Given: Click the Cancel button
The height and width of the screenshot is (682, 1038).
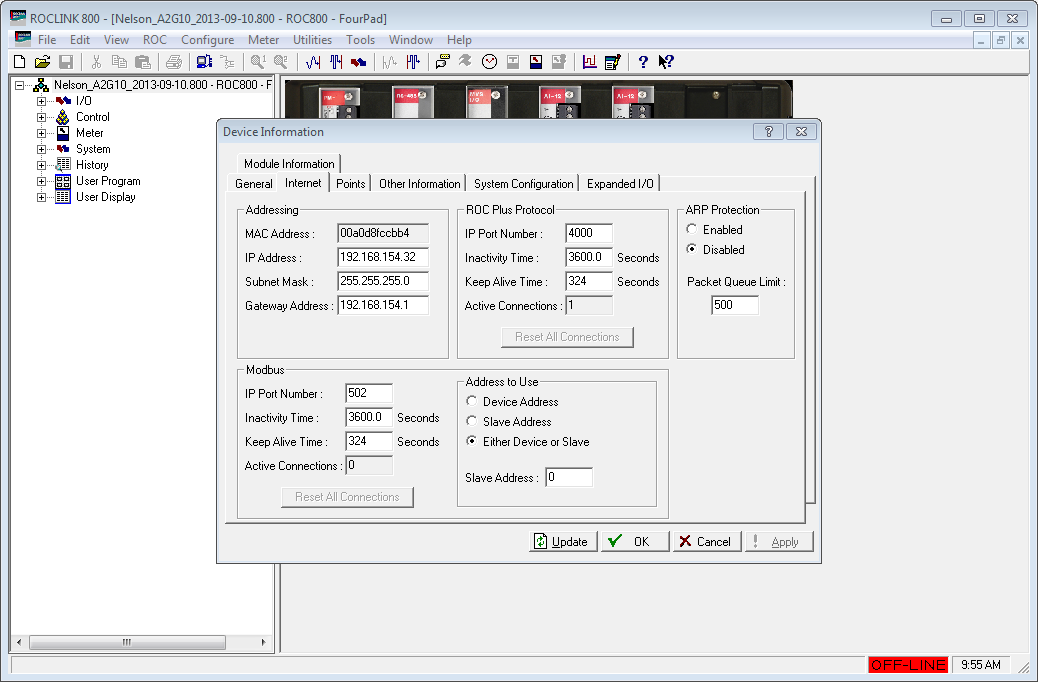Looking at the screenshot, I should click(x=706, y=542).
